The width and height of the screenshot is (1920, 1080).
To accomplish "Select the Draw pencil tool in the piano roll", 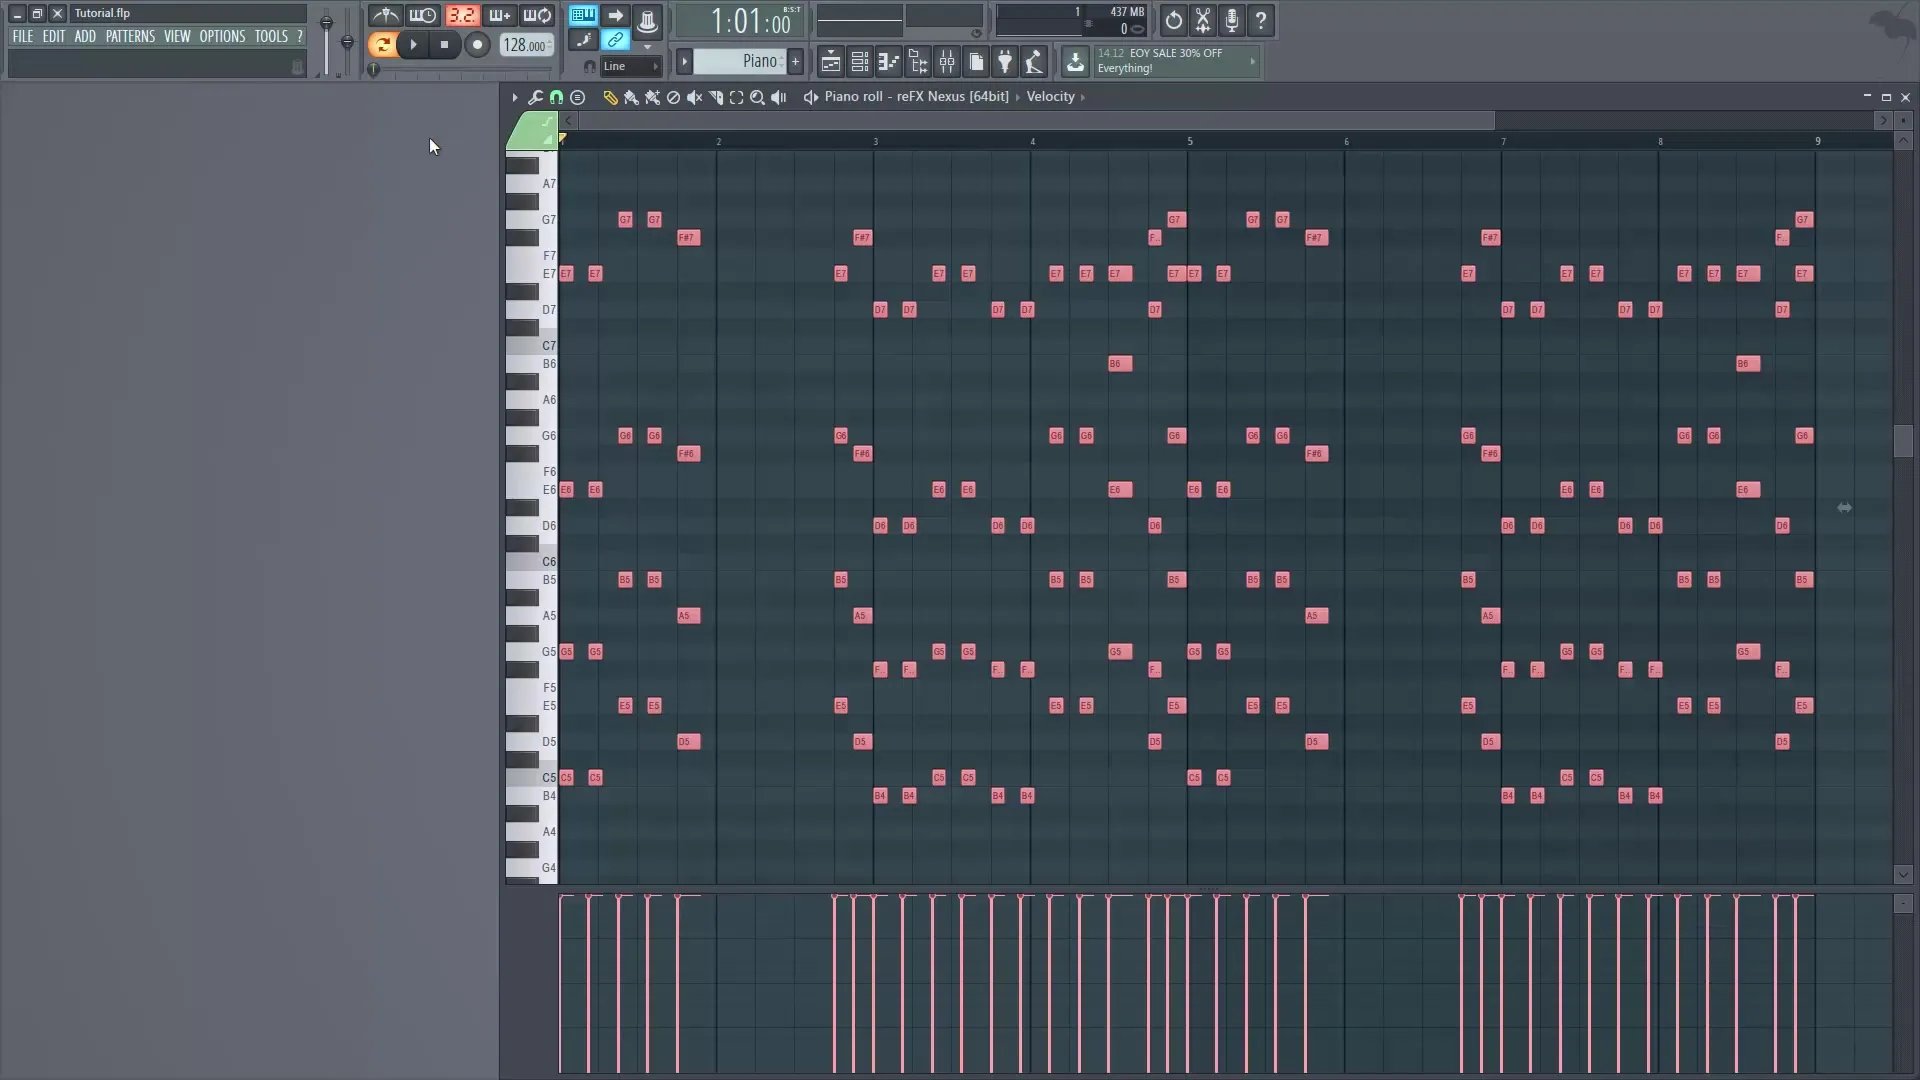I will tap(611, 97).
